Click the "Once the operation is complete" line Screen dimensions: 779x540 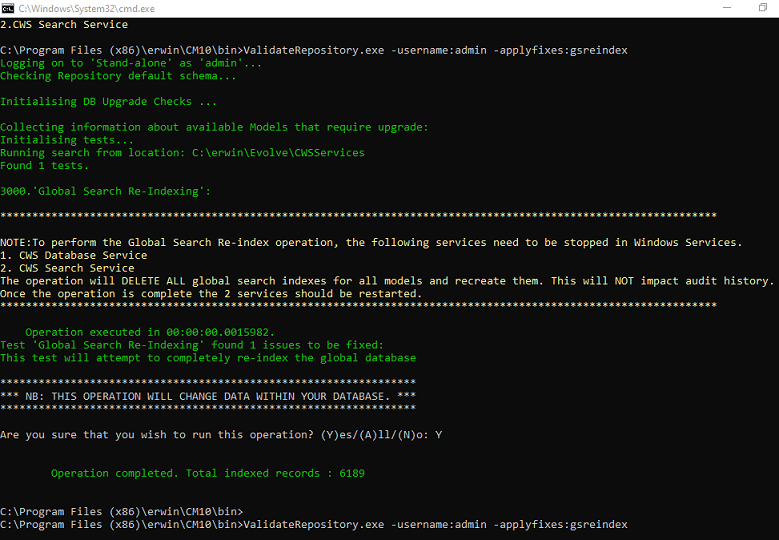[x=210, y=294]
